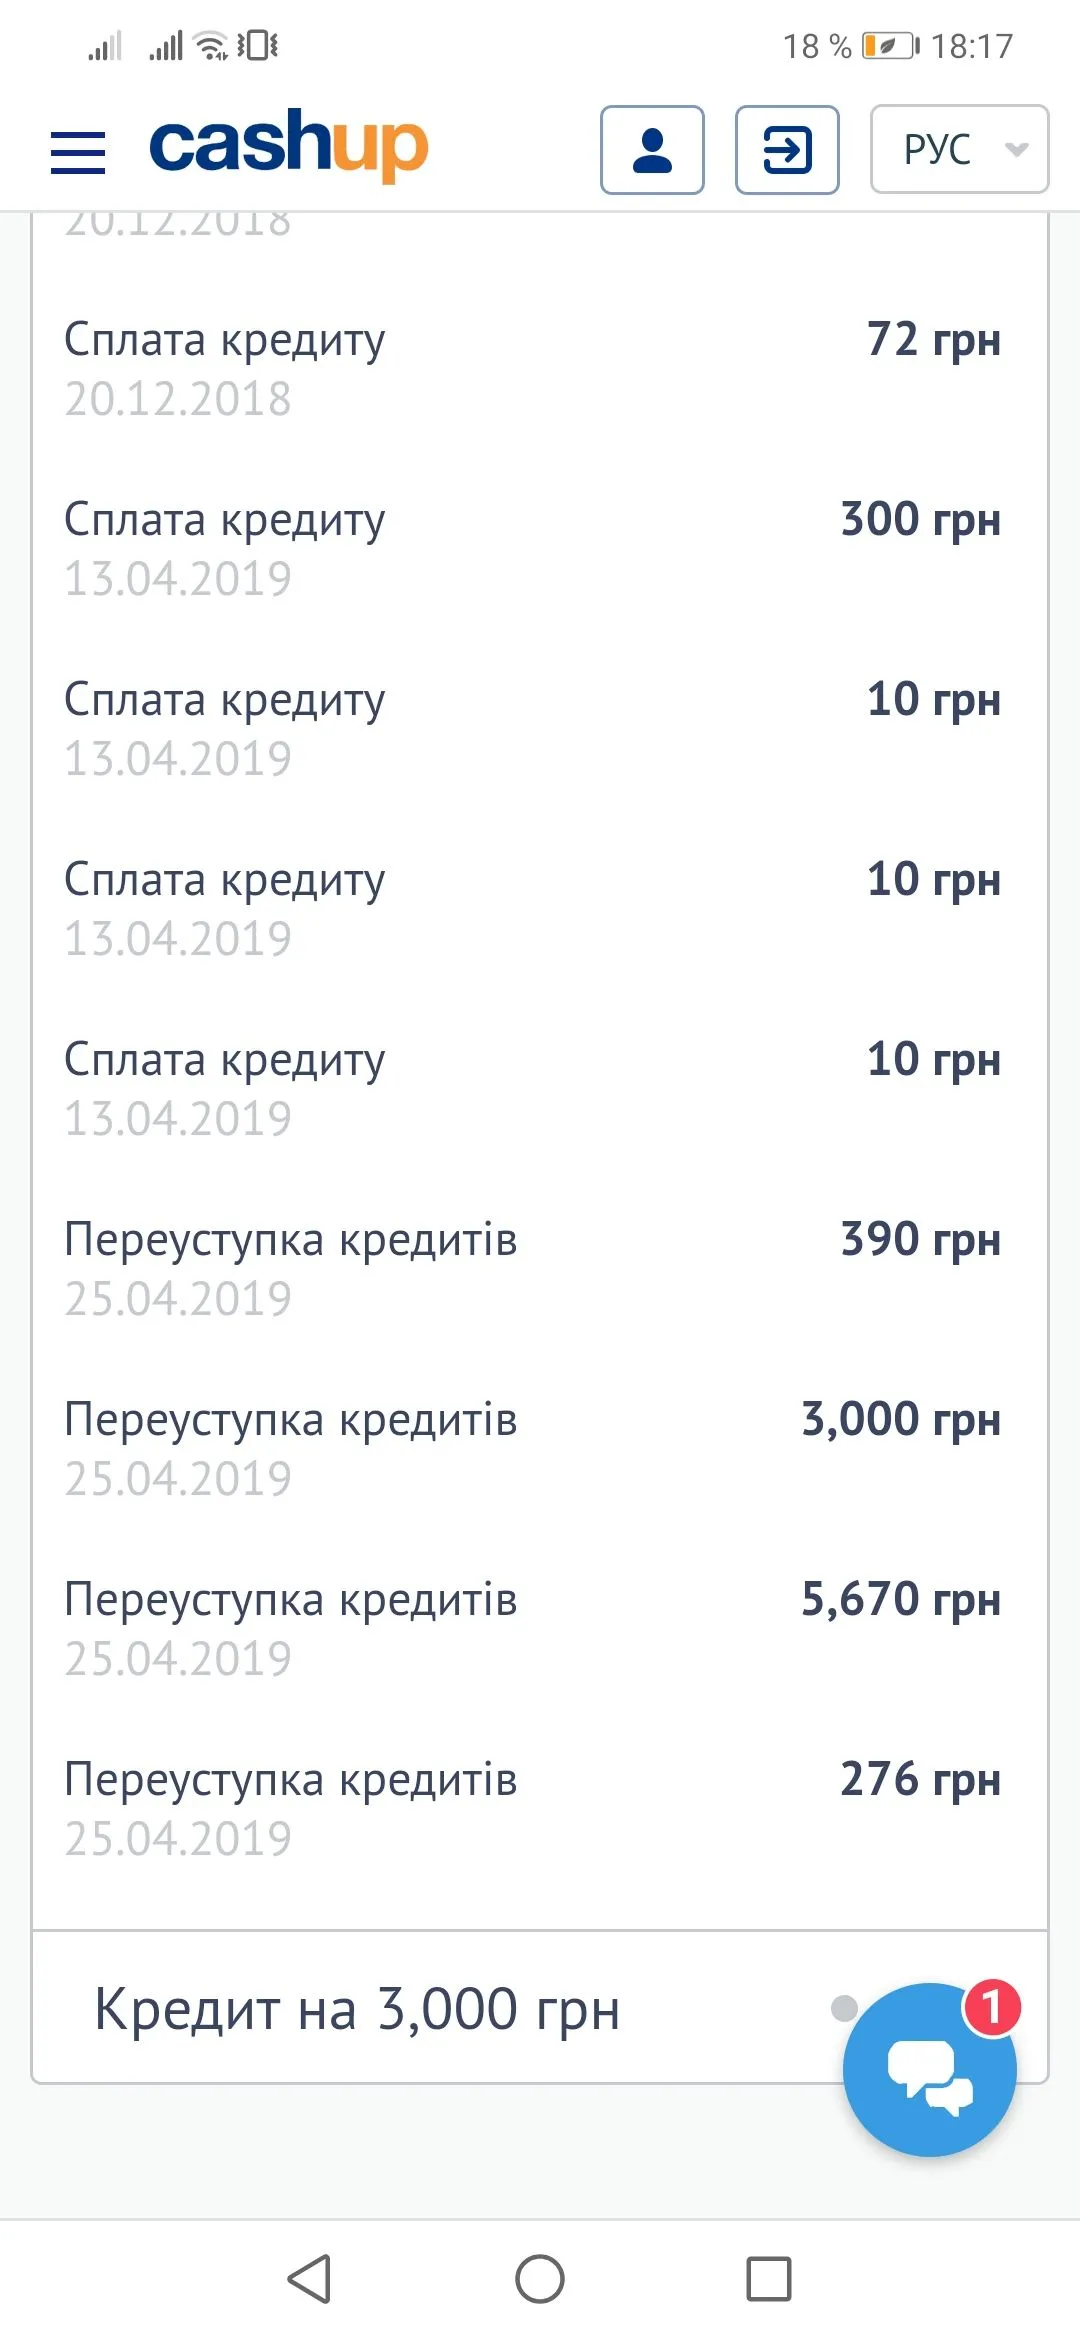
Task: Select the 72 грн Сплата кредиту entry
Action: 531,368
